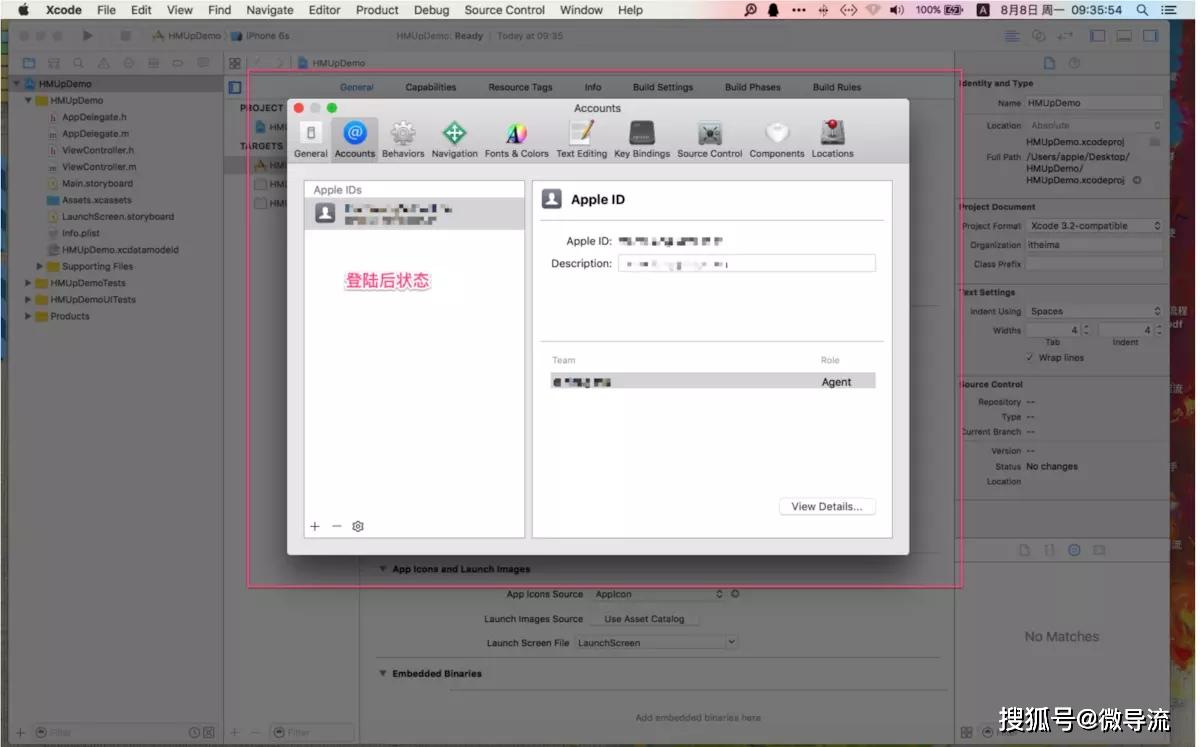
Task: Add a new Apple ID account
Action: (315, 526)
